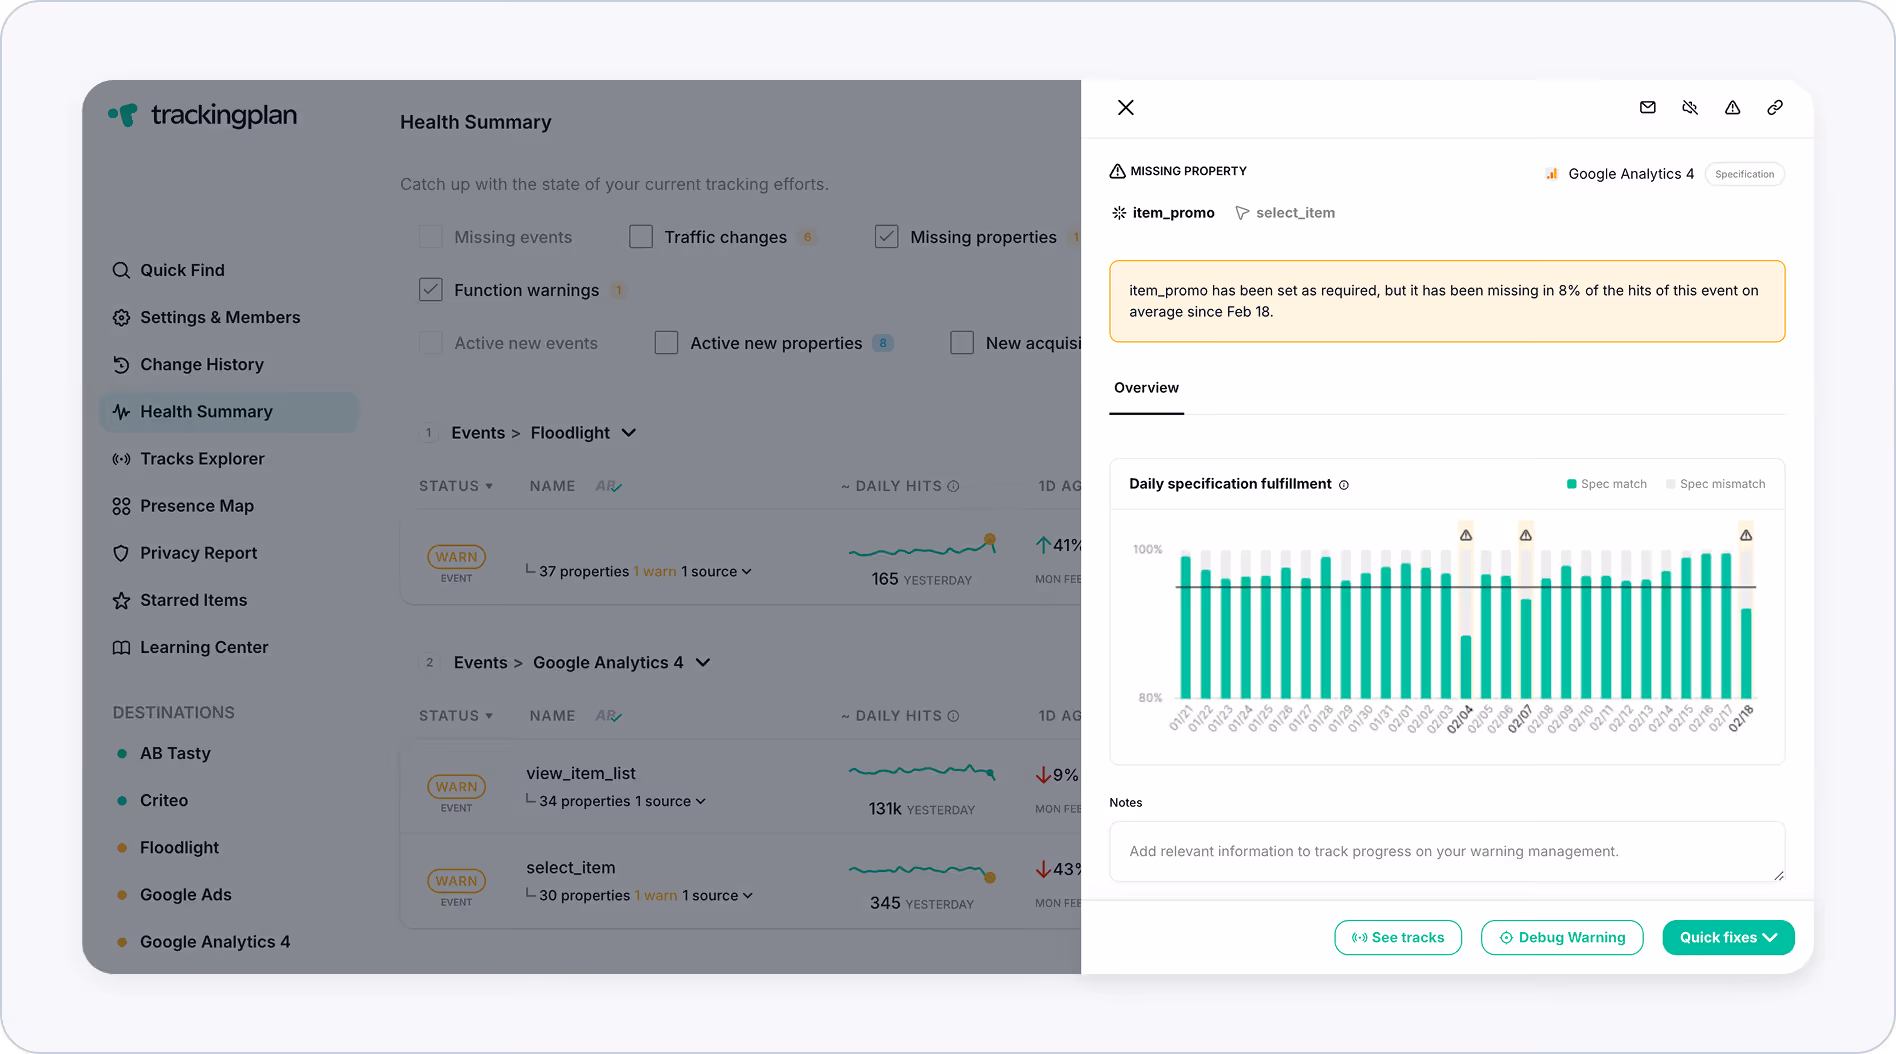Click the Tracks Explorer broadcast icon

click(121, 459)
